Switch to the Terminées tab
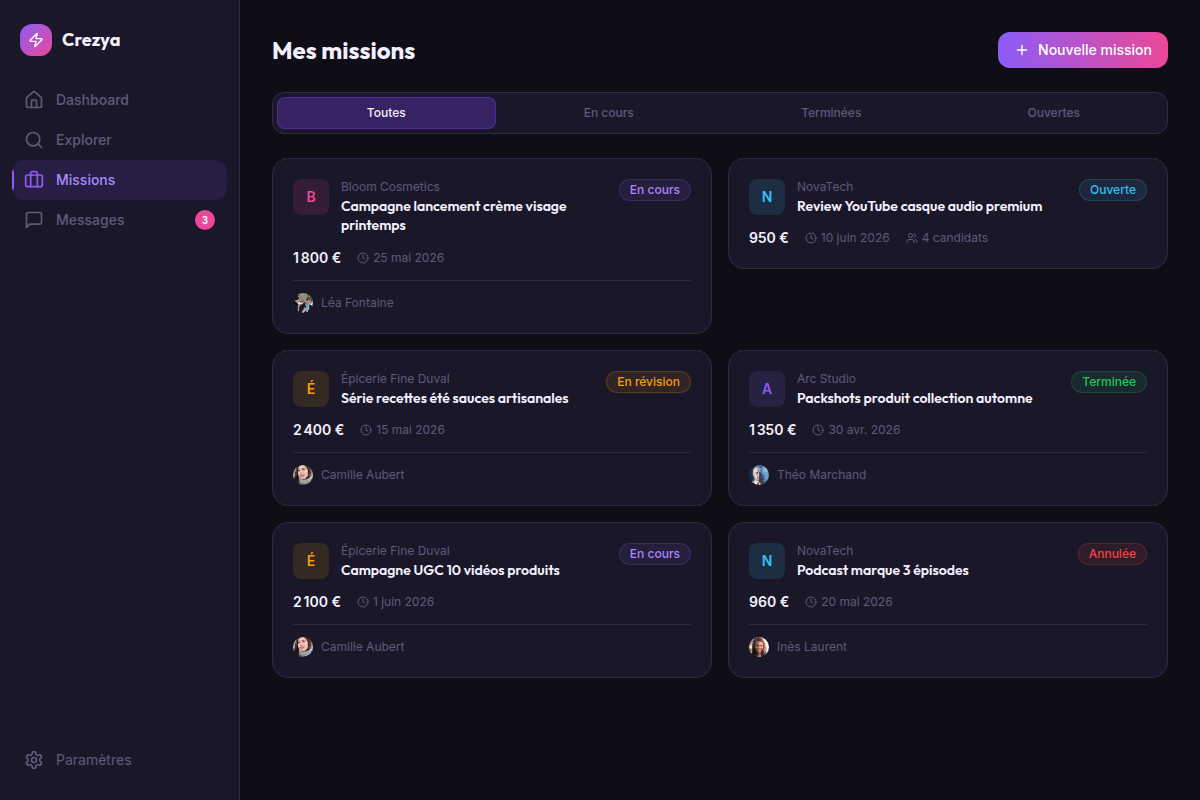This screenshot has width=1200, height=800. coord(831,113)
